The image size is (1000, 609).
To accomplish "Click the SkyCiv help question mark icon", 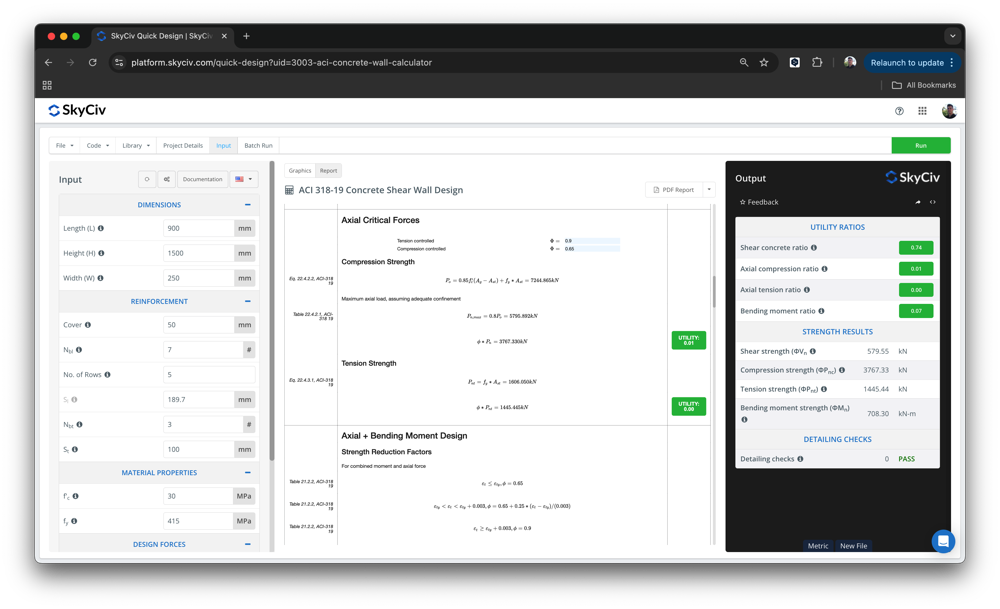I will tap(899, 111).
